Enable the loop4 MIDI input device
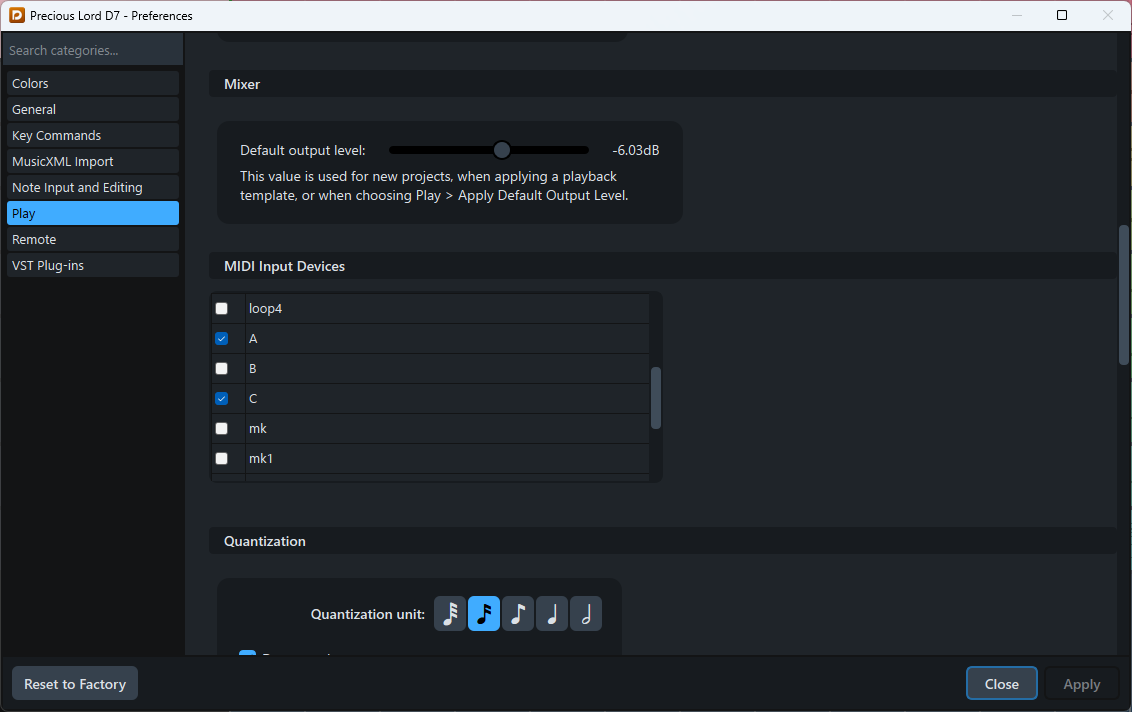This screenshot has width=1132, height=712. (221, 308)
